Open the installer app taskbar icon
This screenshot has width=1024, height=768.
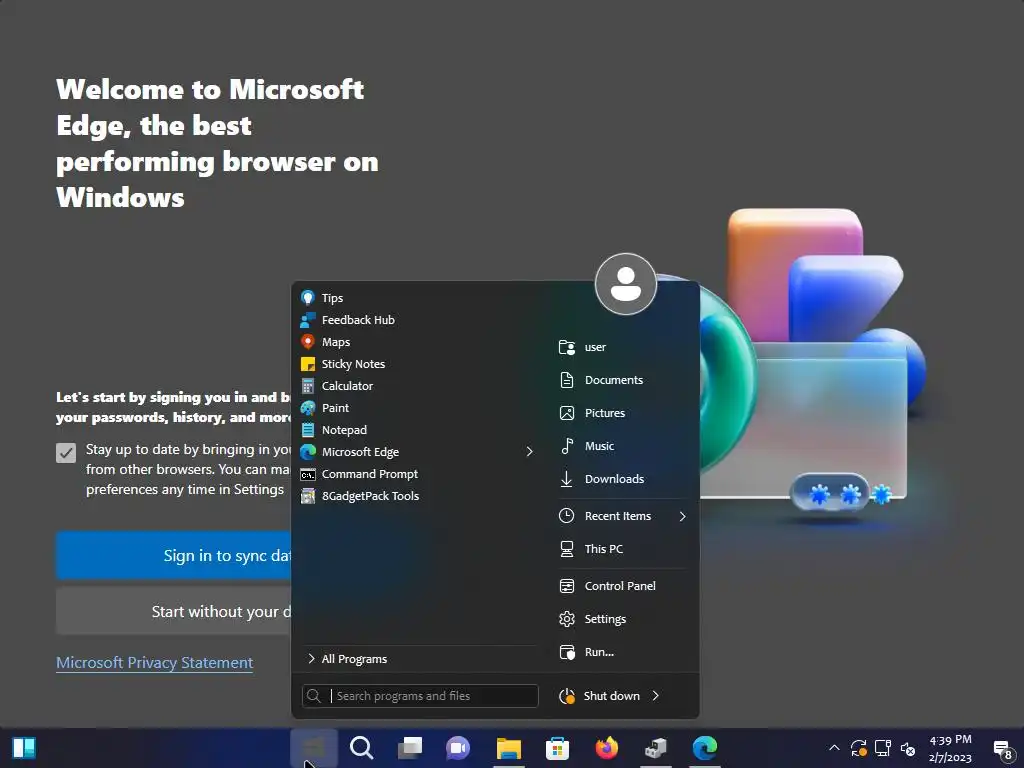(656, 748)
